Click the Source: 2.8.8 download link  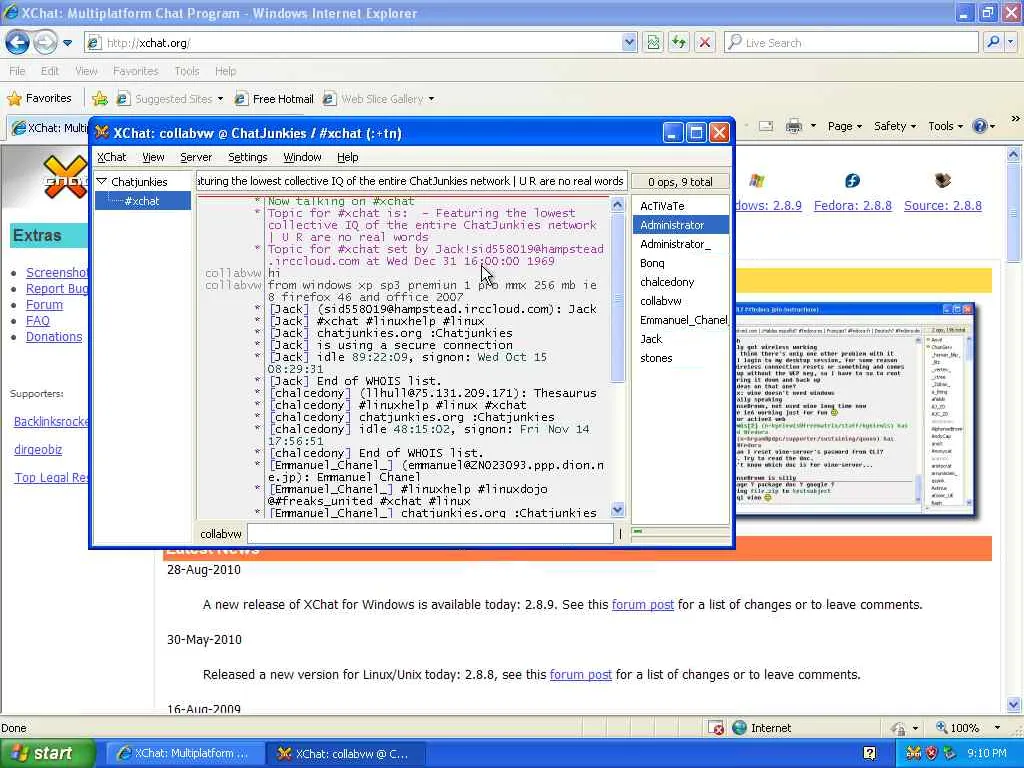[942, 206]
